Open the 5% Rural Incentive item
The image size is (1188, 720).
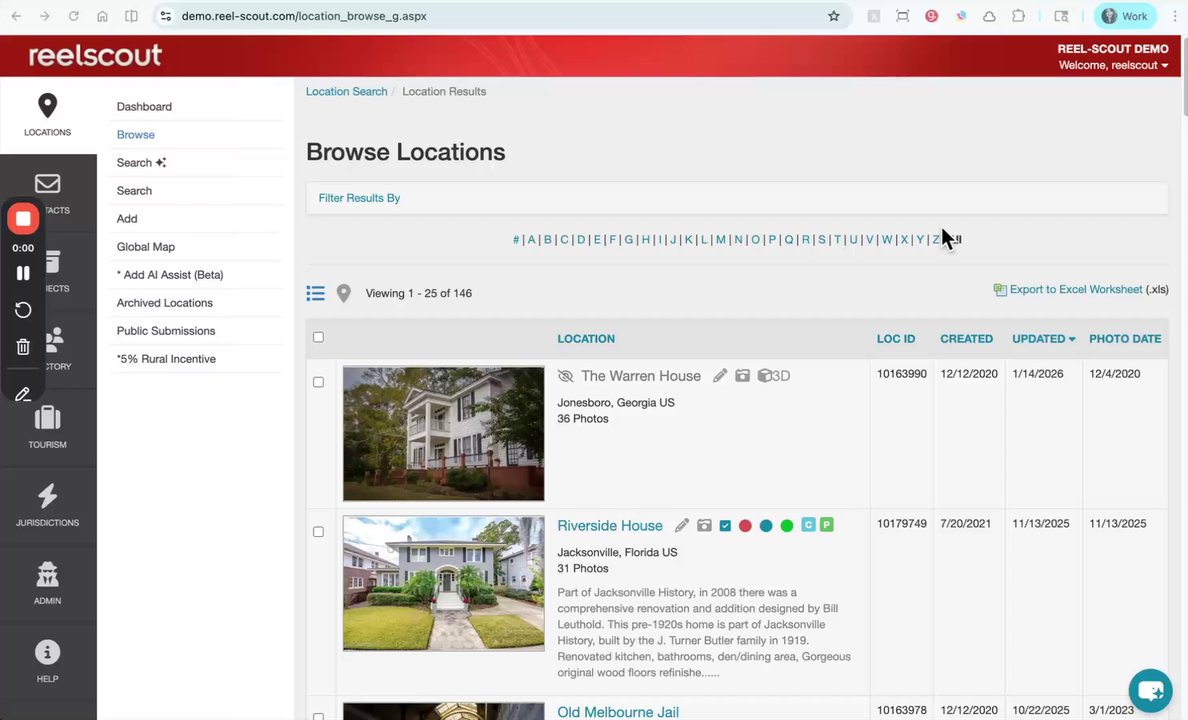click(166, 359)
